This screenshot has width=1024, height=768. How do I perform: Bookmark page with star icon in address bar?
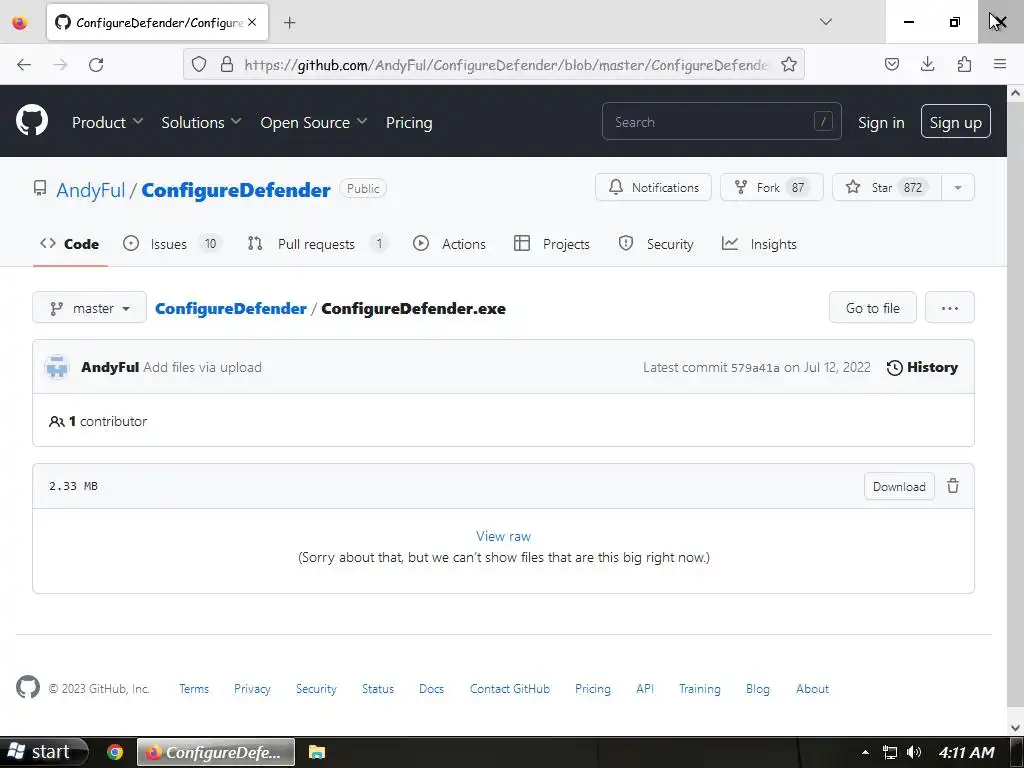point(789,64)
